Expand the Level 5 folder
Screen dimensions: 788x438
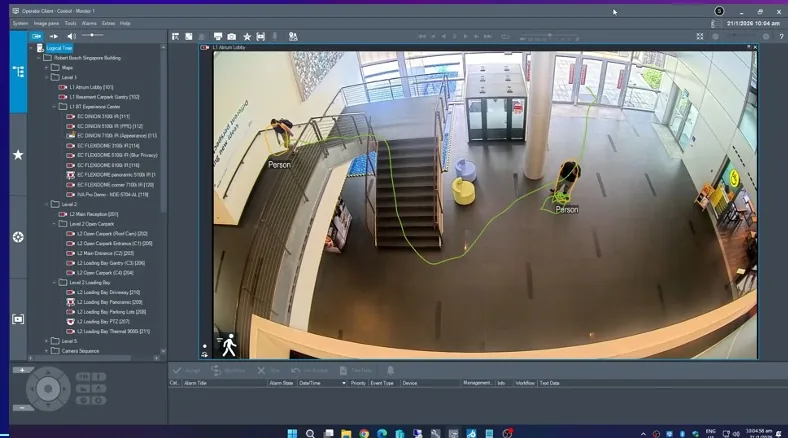tap(47, 341)
